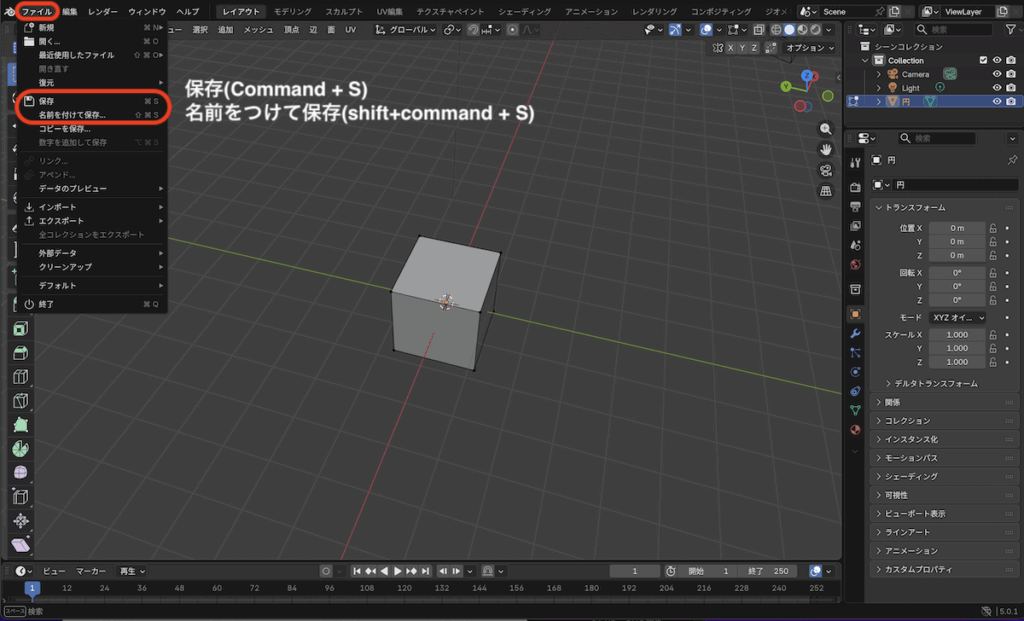Open the modifiers wrench tab in properties
This screenshot has width=1024, height=621.
855,332
